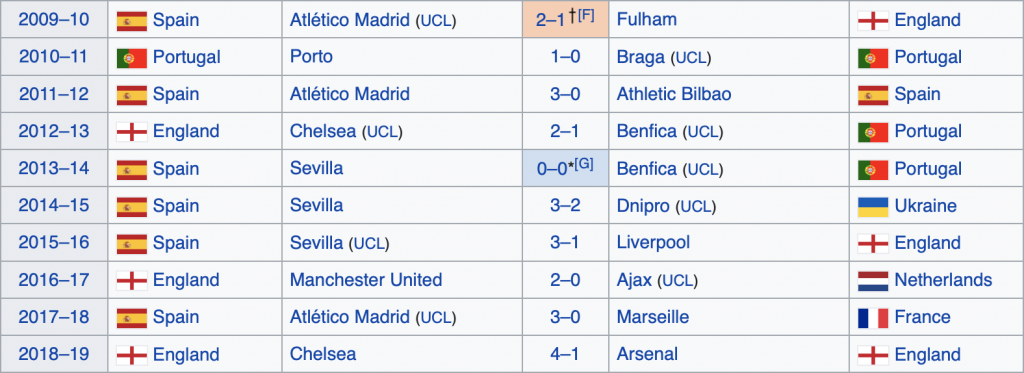Open Manchester United link
1024x373 pixels.
pyautogui.click(x=366, y=280)
